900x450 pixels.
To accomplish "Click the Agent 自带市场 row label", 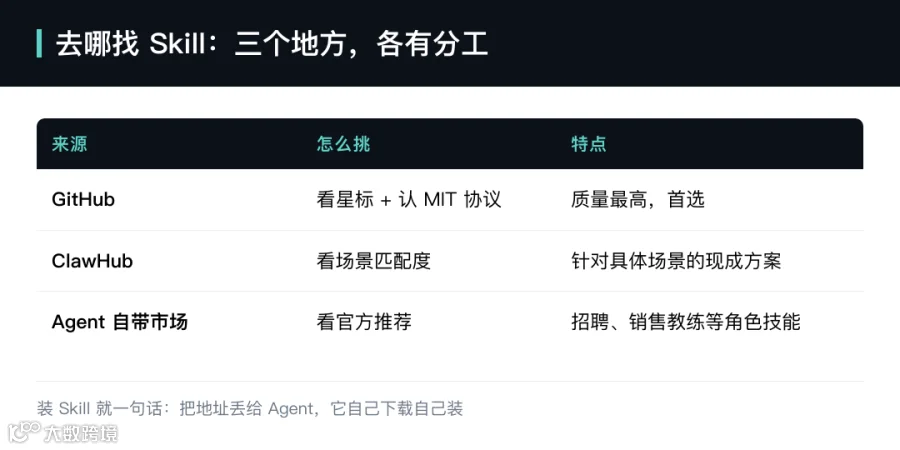I will tap(119, 322).
